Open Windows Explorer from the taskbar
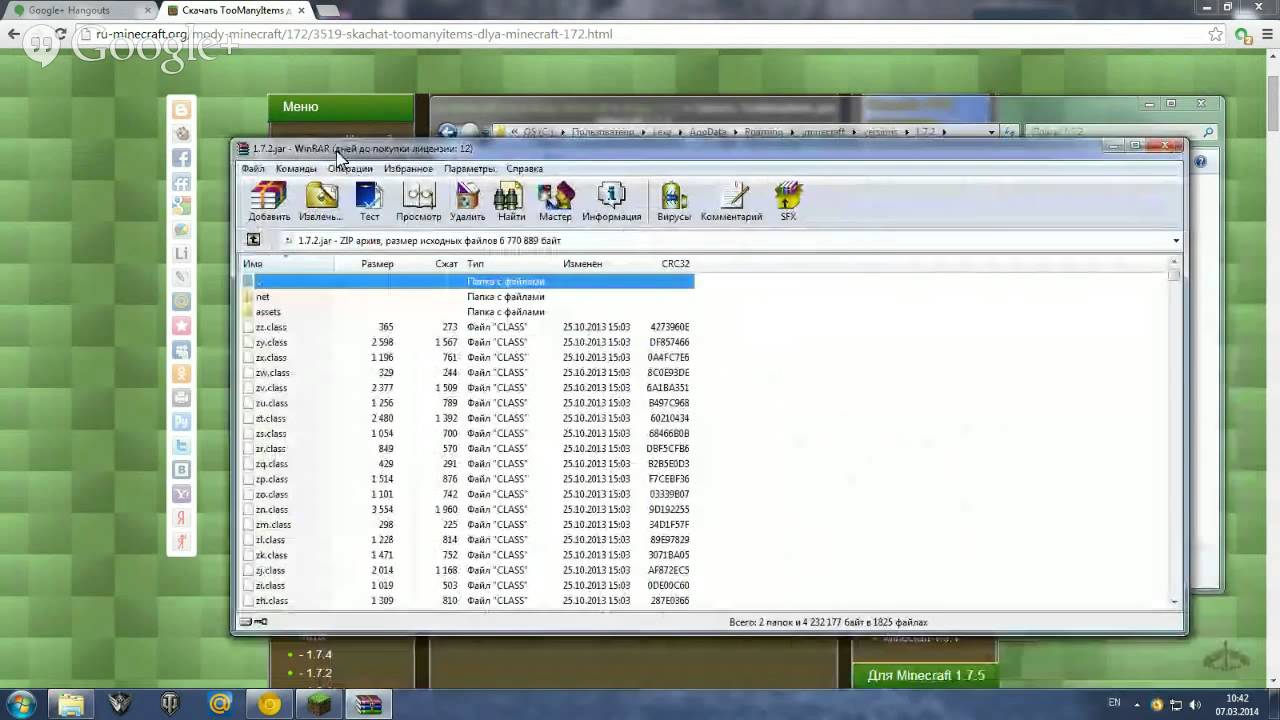 point(71,704)
